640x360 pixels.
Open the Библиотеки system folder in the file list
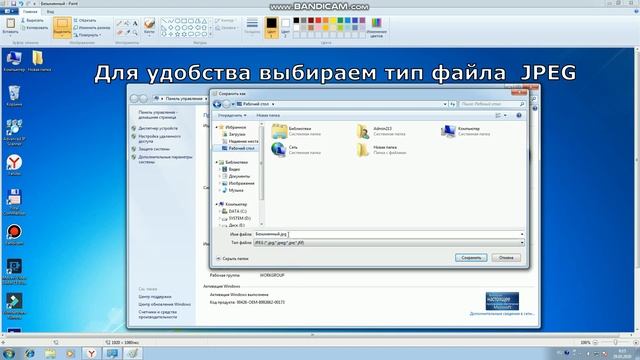pos(296,131)
